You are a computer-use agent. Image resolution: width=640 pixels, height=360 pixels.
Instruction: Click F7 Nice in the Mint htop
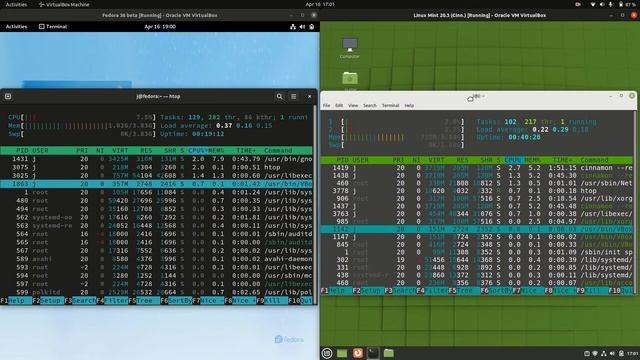tap(528, 291)
